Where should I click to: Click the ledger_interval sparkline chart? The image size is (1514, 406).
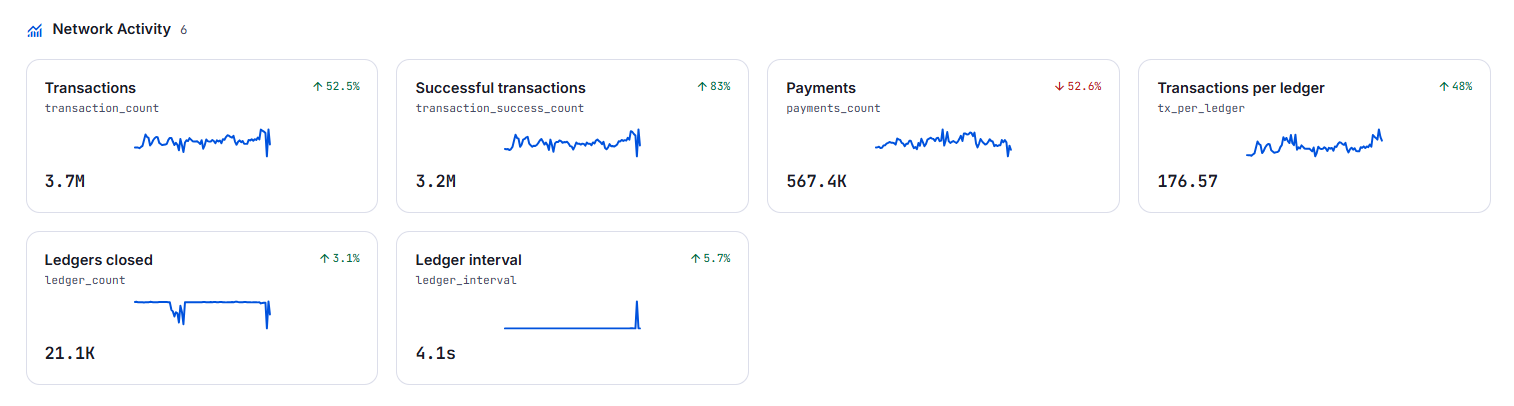572,314
